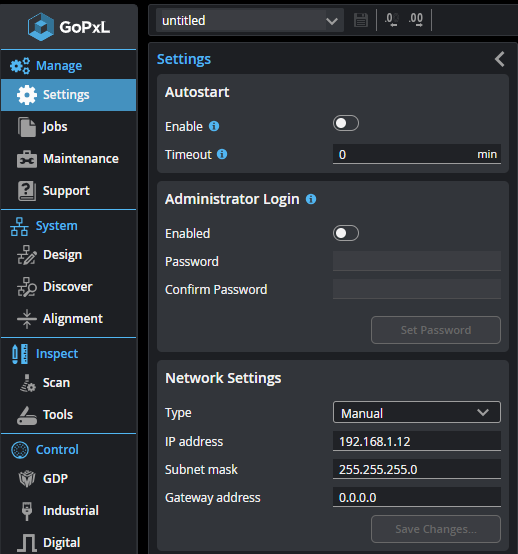The image size is (518, 554).
Task: Click the Set Password button
Action: 436,330
